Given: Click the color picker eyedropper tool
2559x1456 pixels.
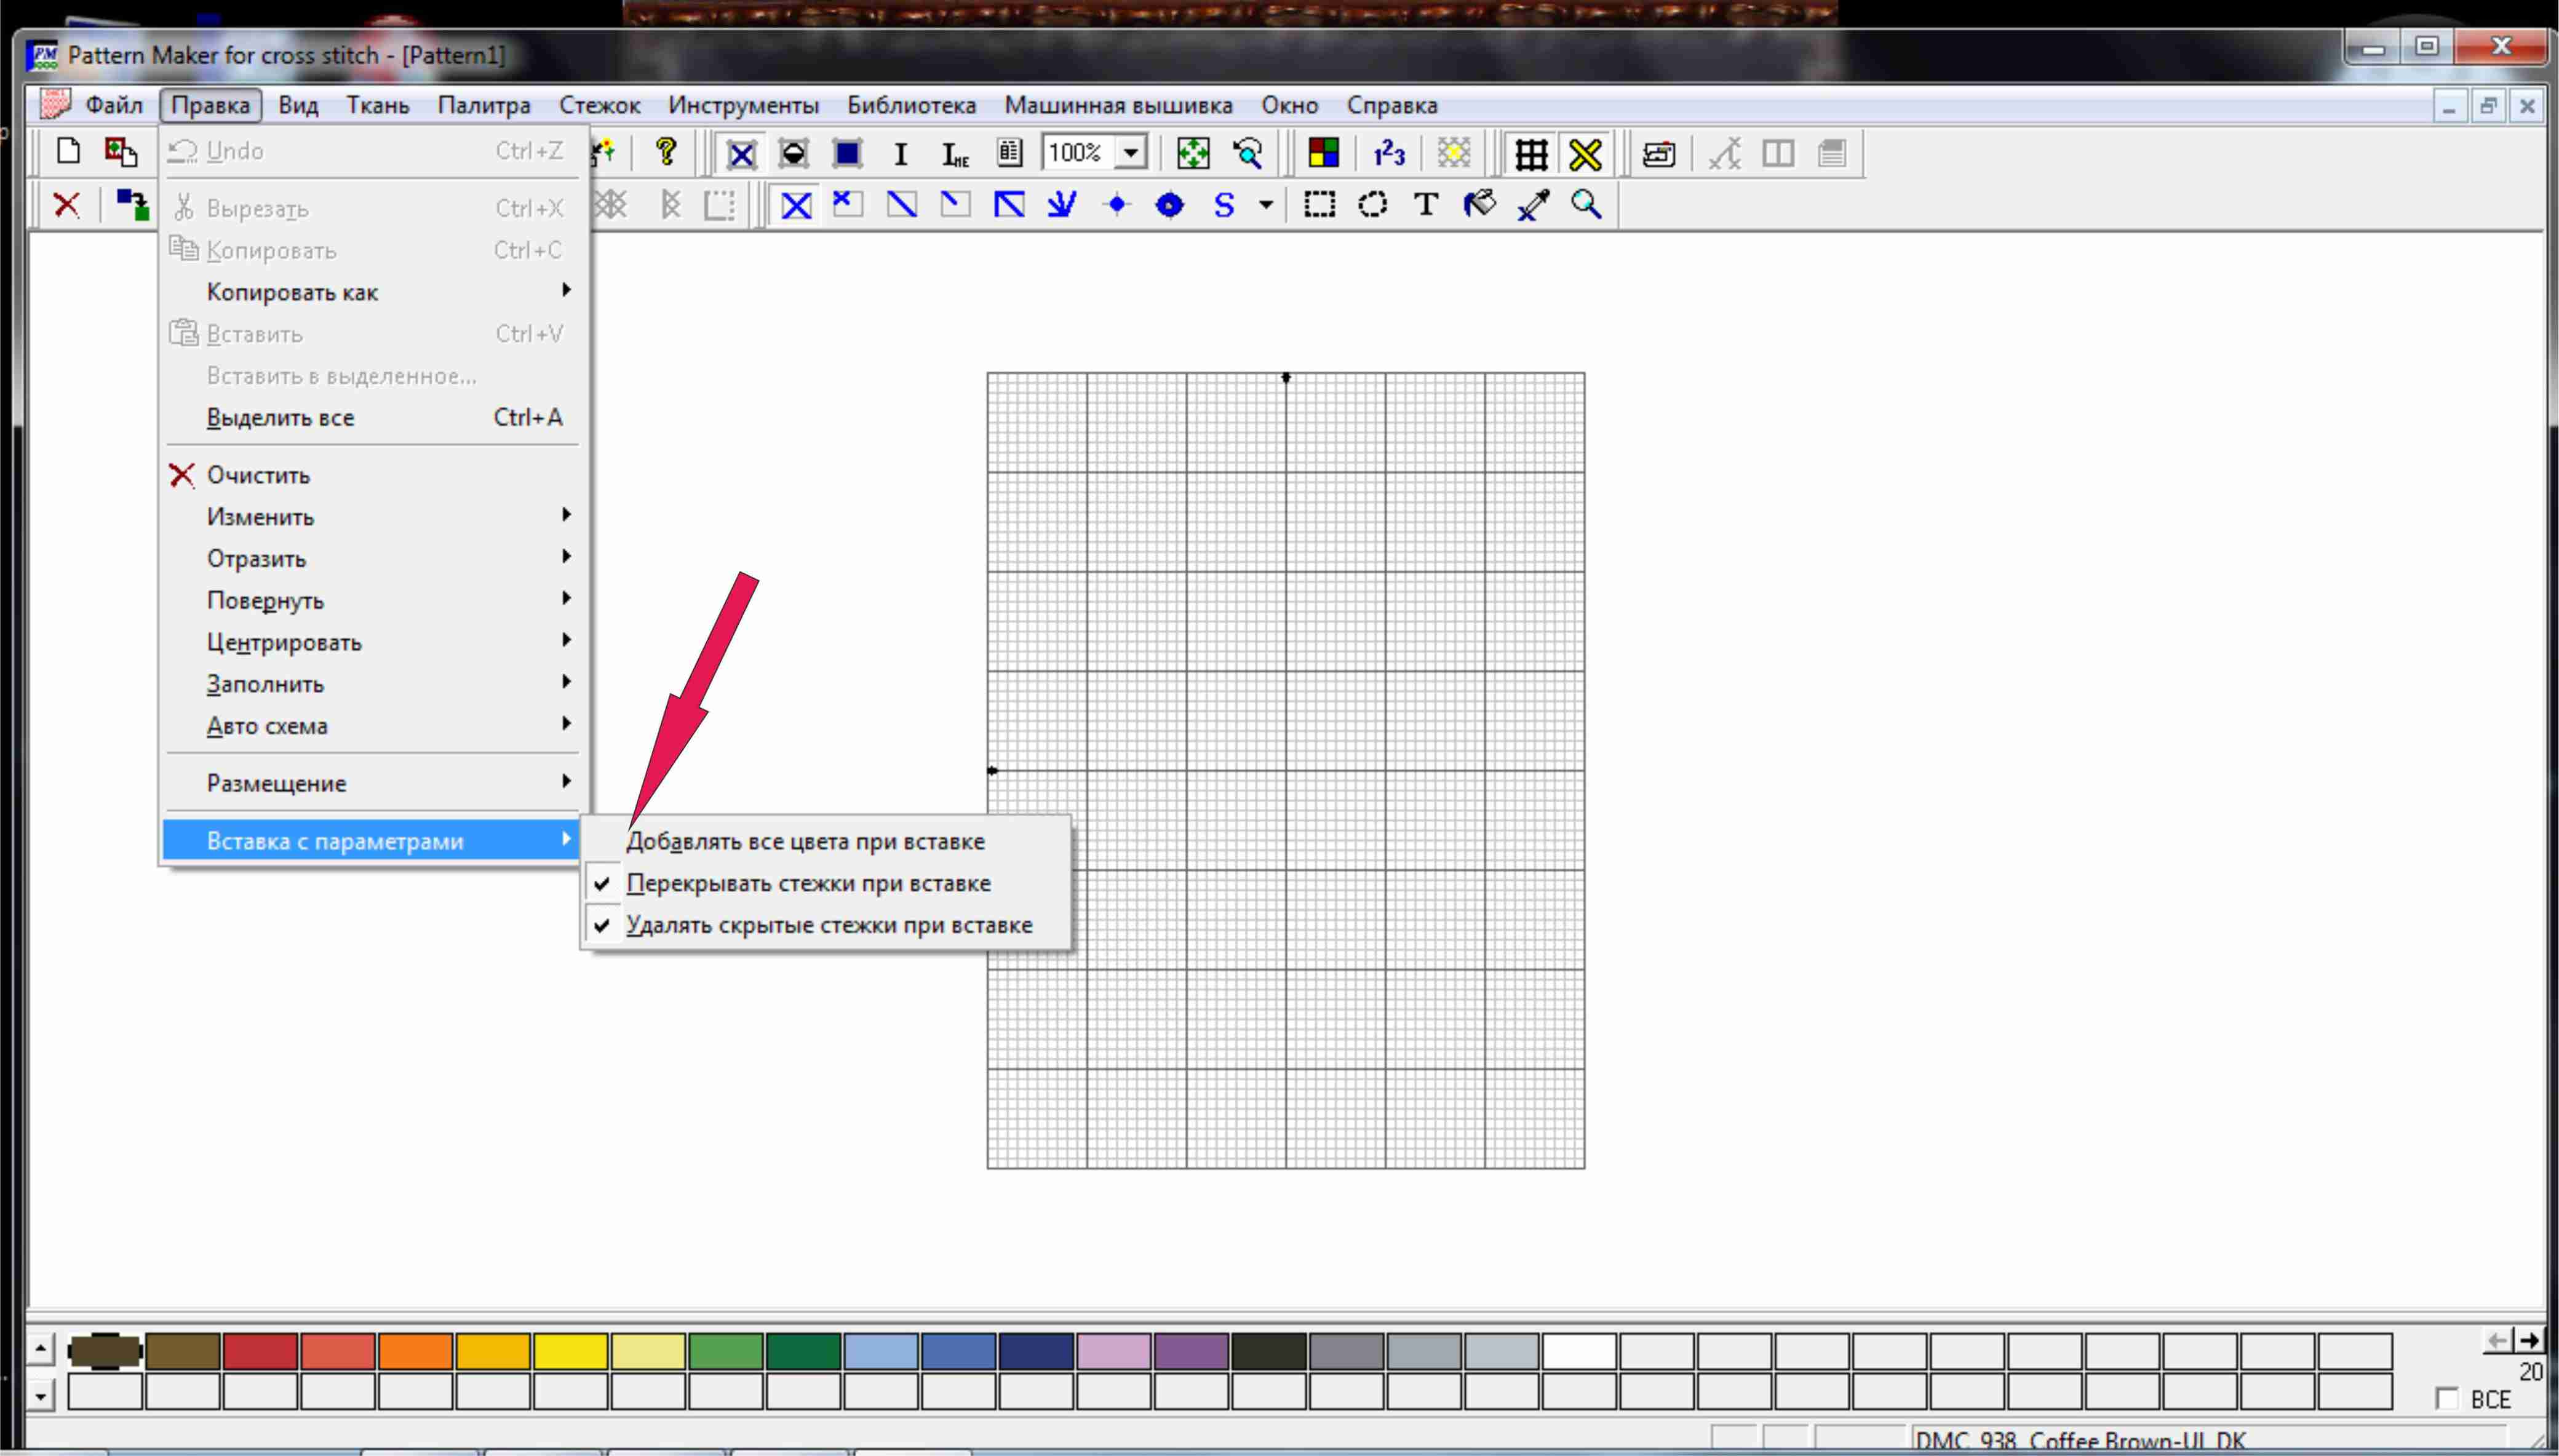Looking at the screenshot, I should coord(1533,205).
